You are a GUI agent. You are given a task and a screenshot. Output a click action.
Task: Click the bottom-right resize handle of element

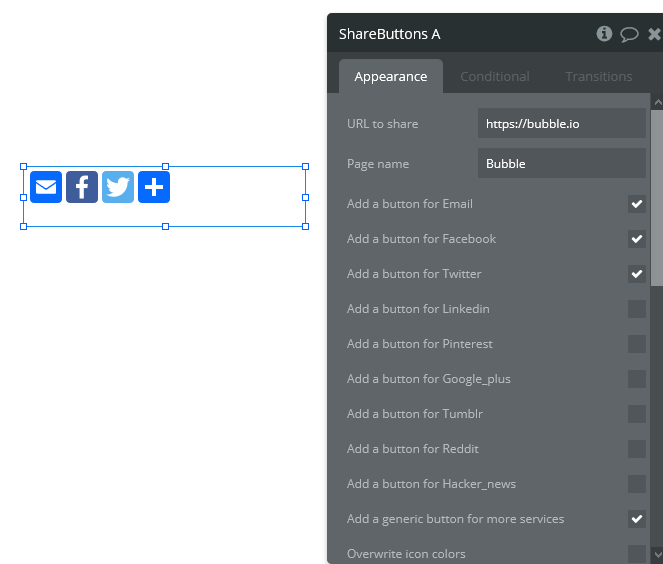tap(305, 227)
